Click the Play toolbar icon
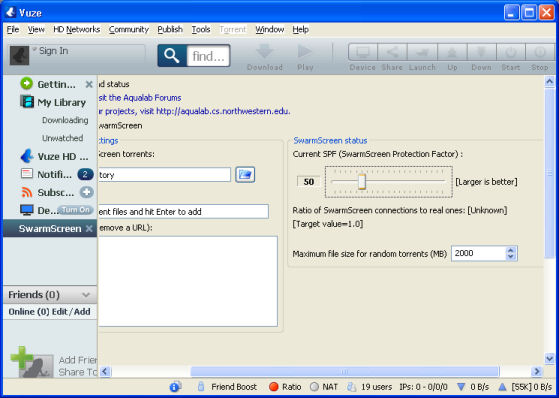Viewport: 559px width, 398px height. [305, 52]
